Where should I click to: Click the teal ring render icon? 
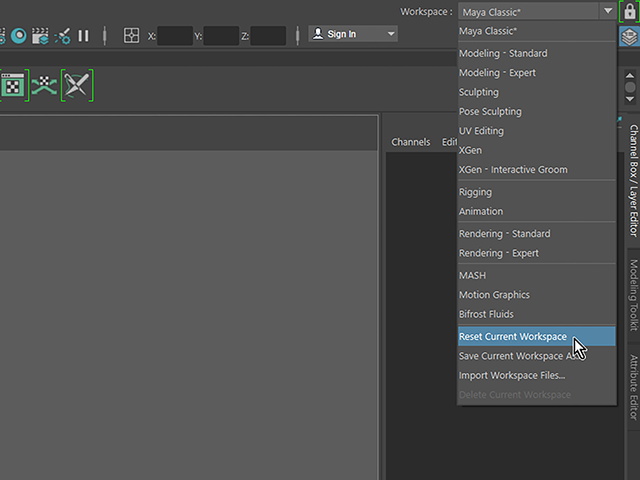[x=19, y=36]
